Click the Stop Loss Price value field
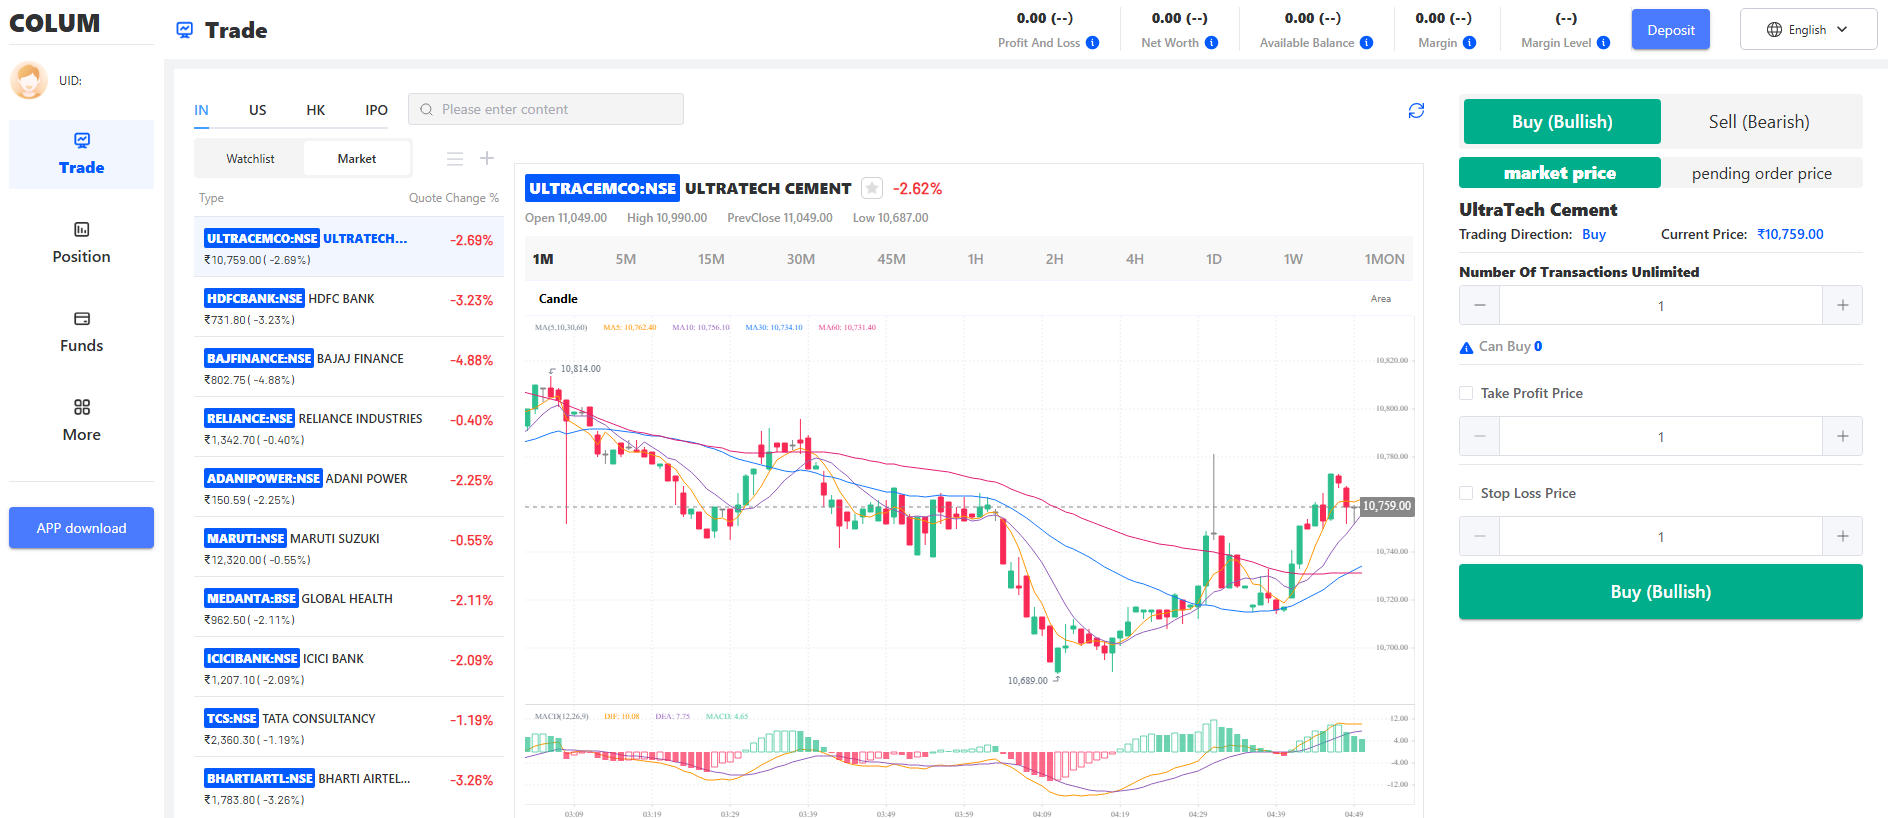 click(1661, 536)
